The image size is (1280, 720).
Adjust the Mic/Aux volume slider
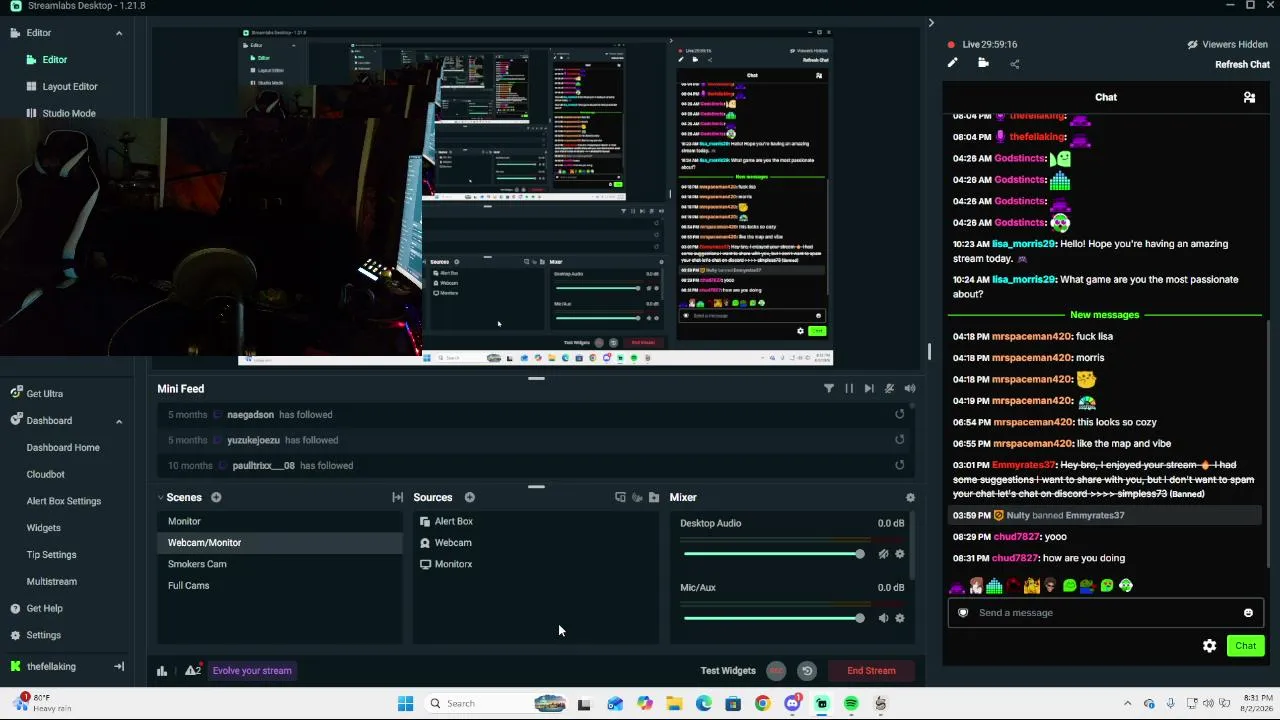click(774, 618)
